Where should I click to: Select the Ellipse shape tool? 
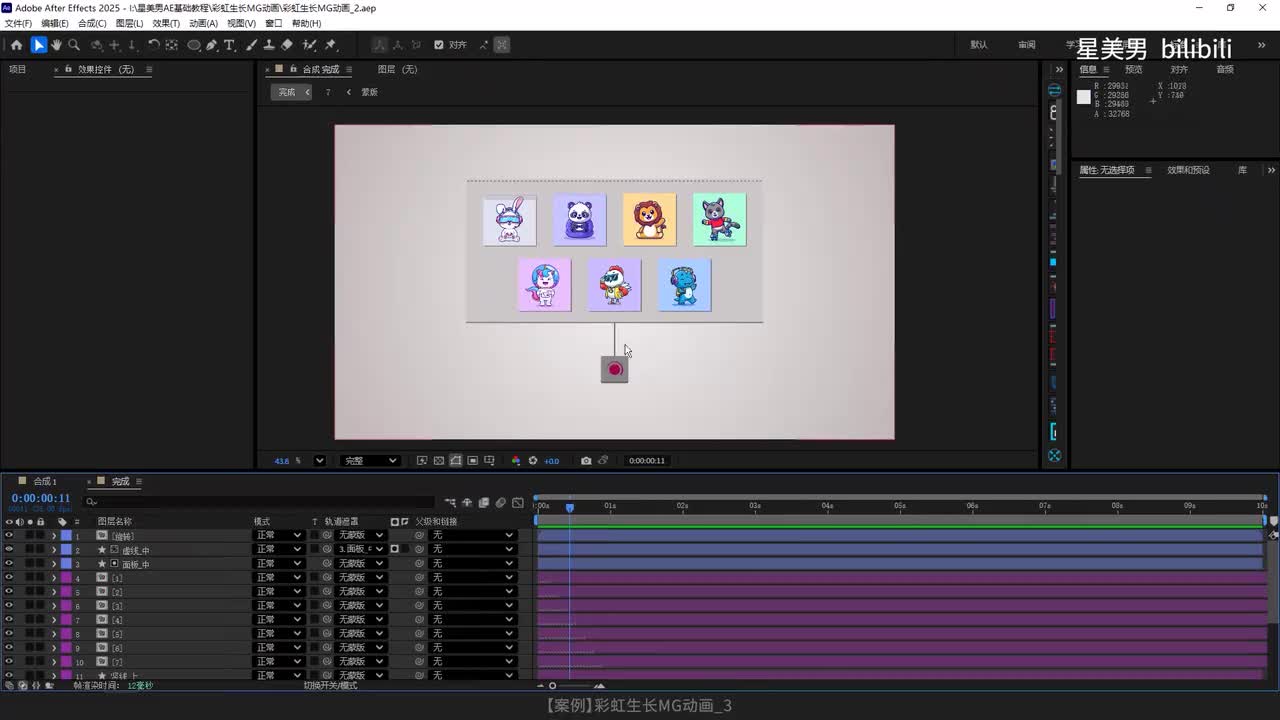[x=194, y=45]
